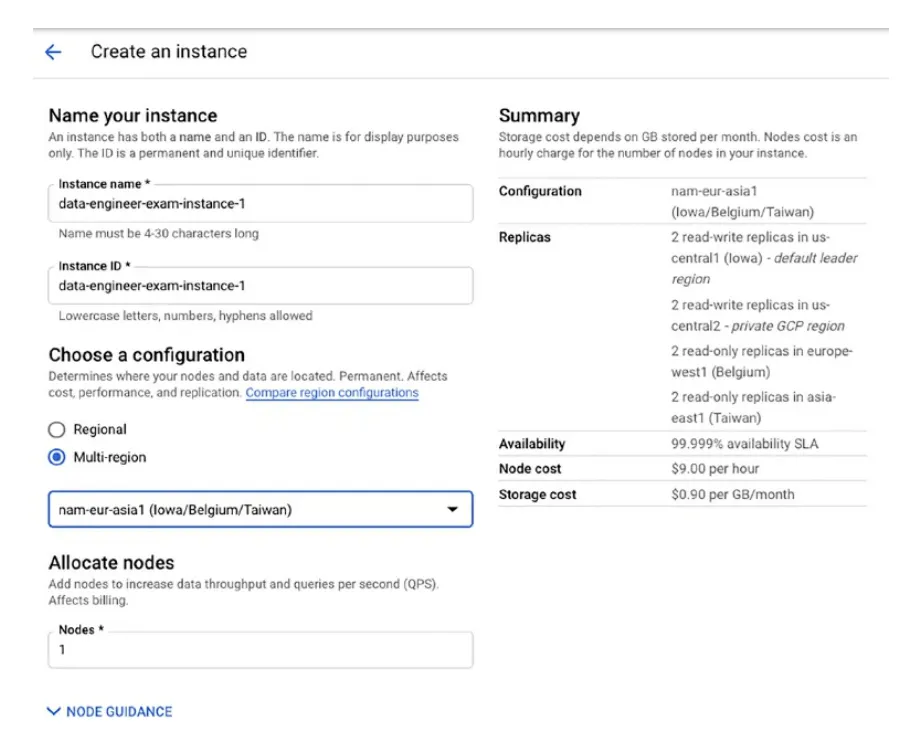Screen dimensions: 912x738
Task: Select the Multi-region radio button
Action: (x=57, y=458)
